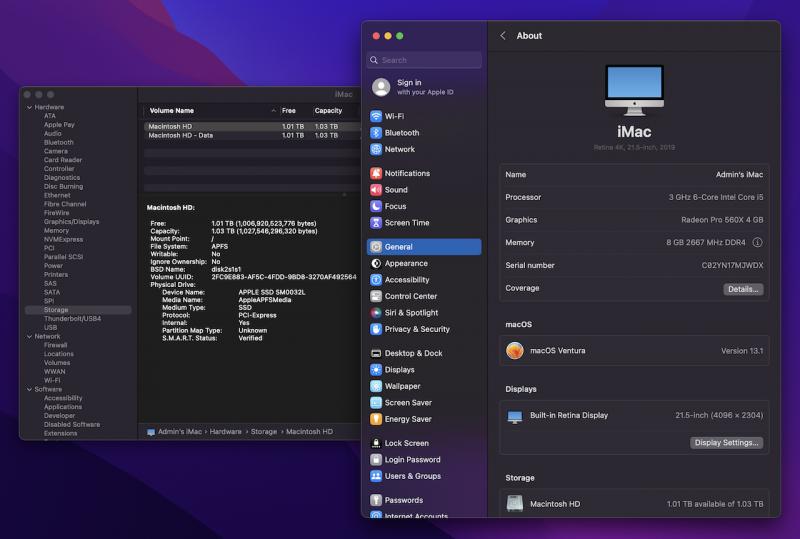Open Display Settings button
Screen dimensions: 800x539
[727, 443]
